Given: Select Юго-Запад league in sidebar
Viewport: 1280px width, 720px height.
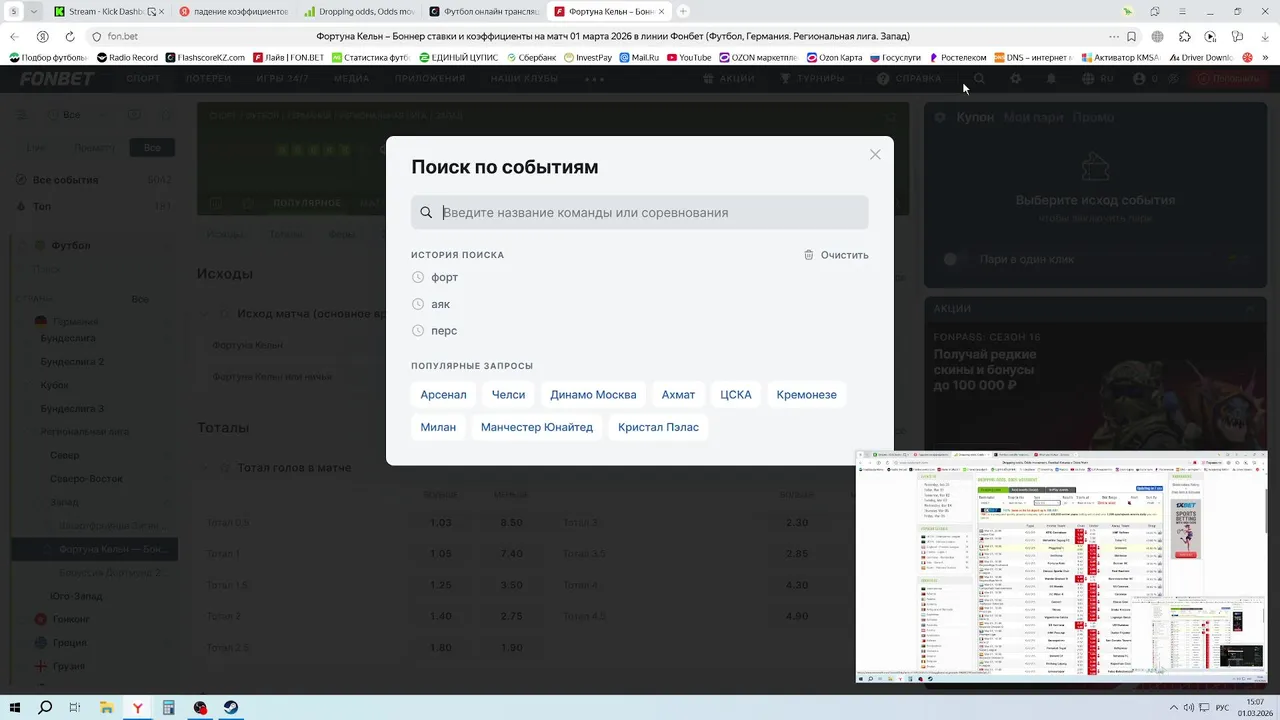Looking at the screenshot, I should (x=76, y=596).
